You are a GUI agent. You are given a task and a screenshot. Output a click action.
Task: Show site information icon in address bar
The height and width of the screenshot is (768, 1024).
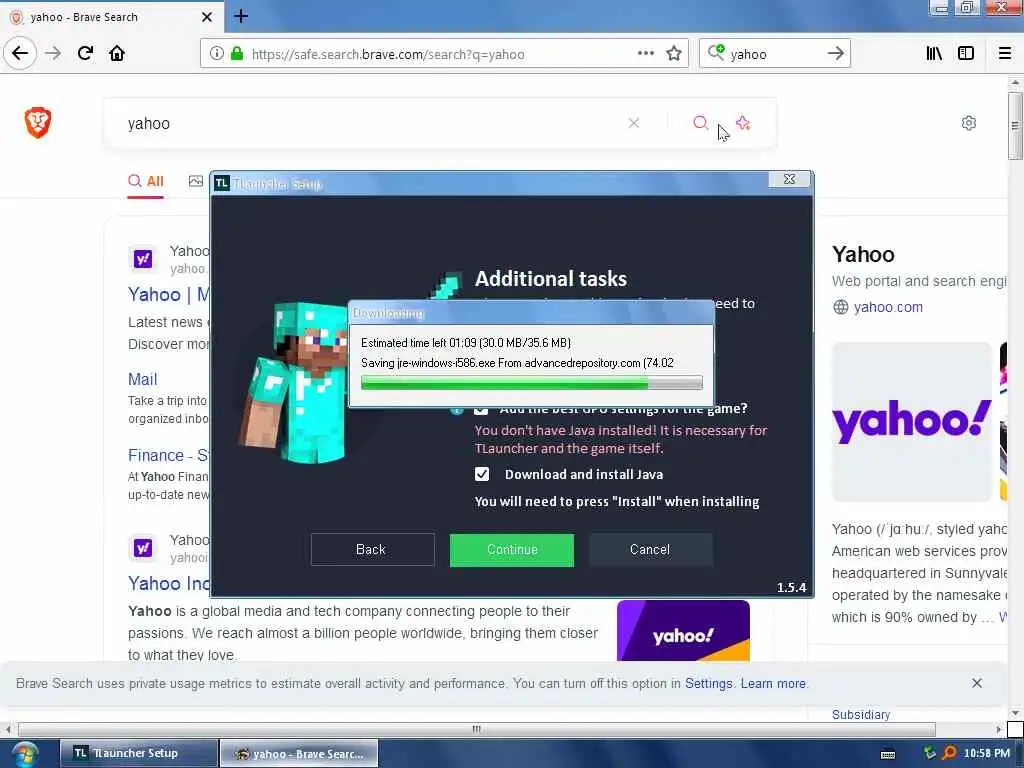click(x=216, y=54)
